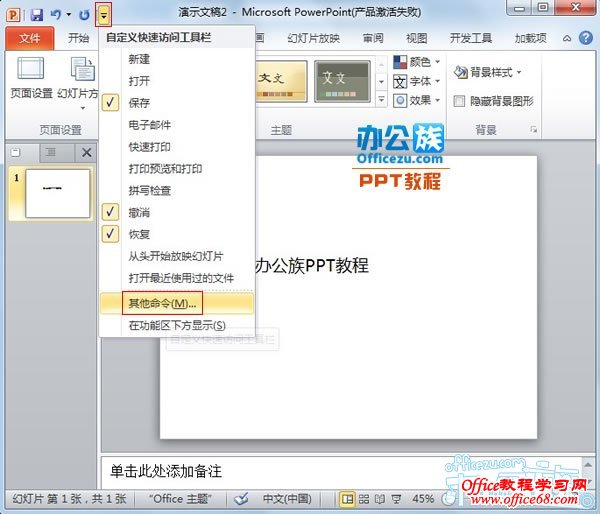Click the PowerPoint application icon in title bar
This screenshot has height=514, width=600.
click(x=13, y=15)
